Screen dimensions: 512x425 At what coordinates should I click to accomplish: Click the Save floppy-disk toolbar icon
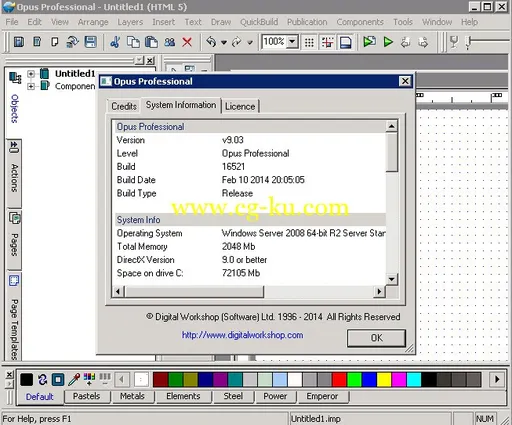coord(90,42)
